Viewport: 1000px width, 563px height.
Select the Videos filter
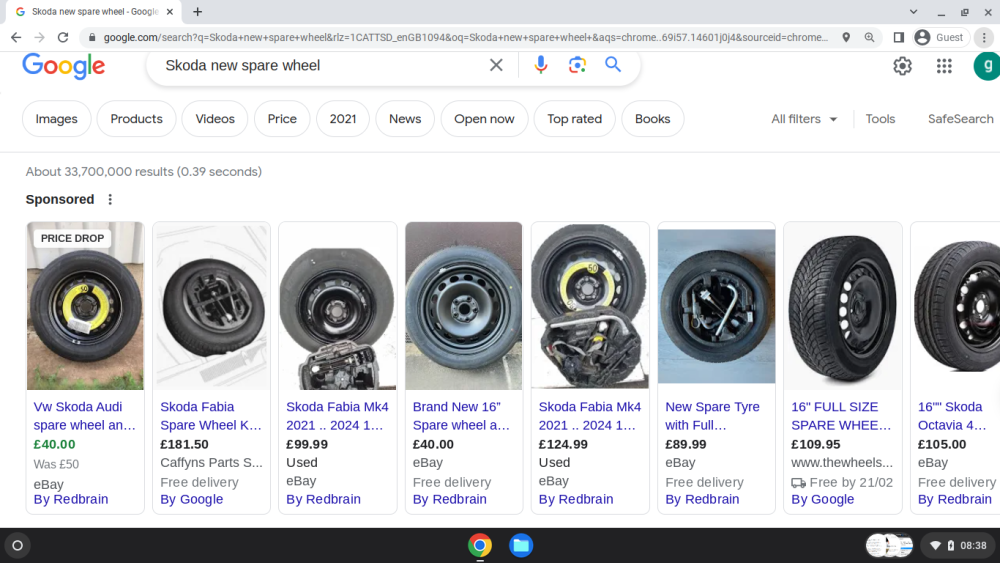tap(215, 119)
